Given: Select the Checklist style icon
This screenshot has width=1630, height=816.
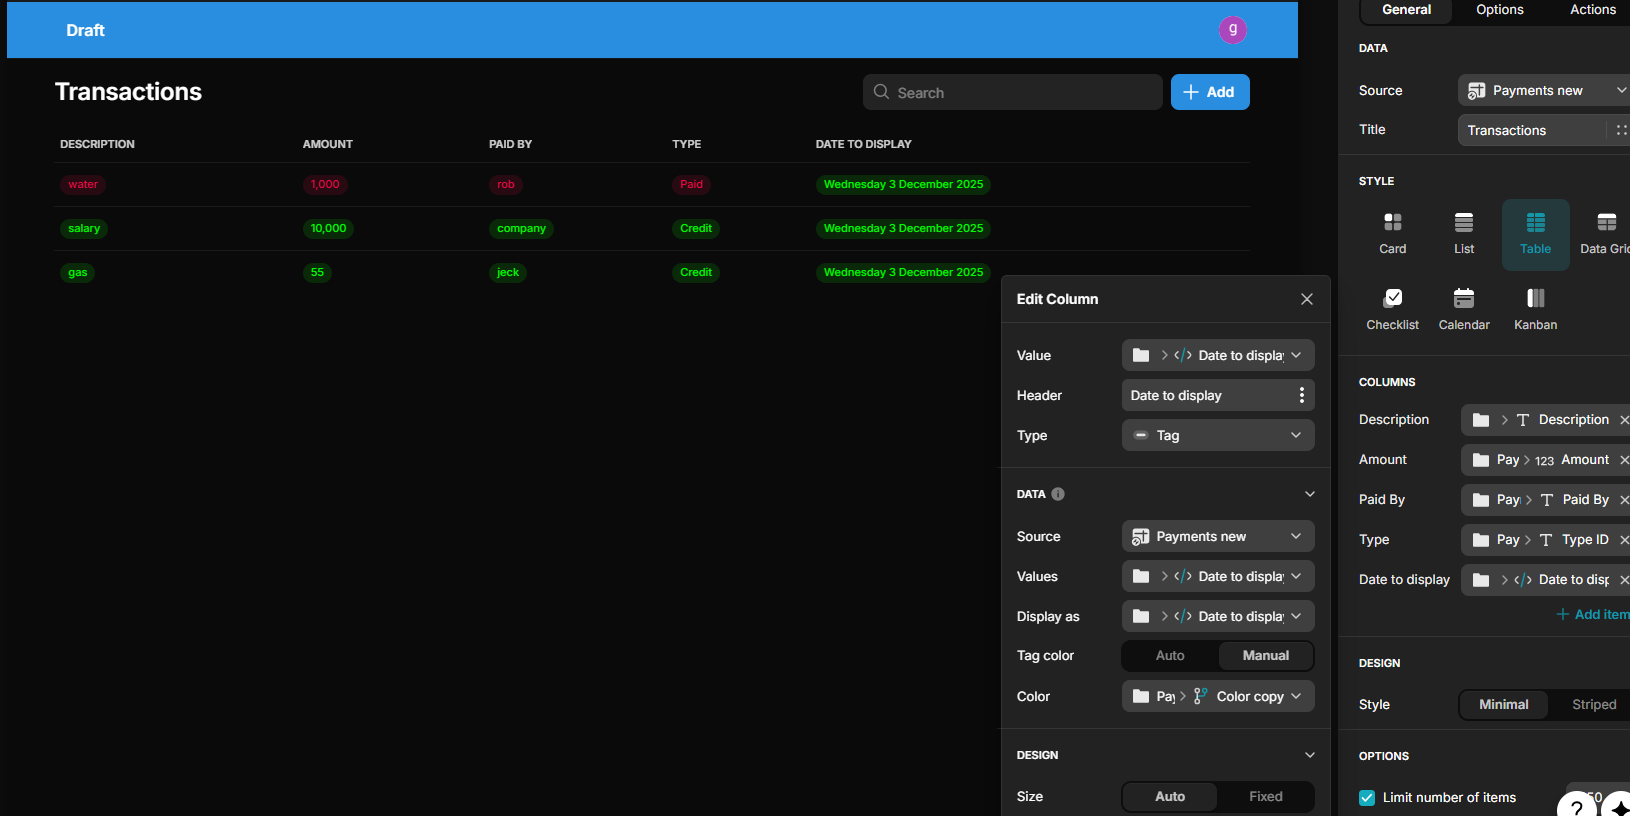Looking at the screenshot, I should pyautogui.click(x=1393, y=310).
